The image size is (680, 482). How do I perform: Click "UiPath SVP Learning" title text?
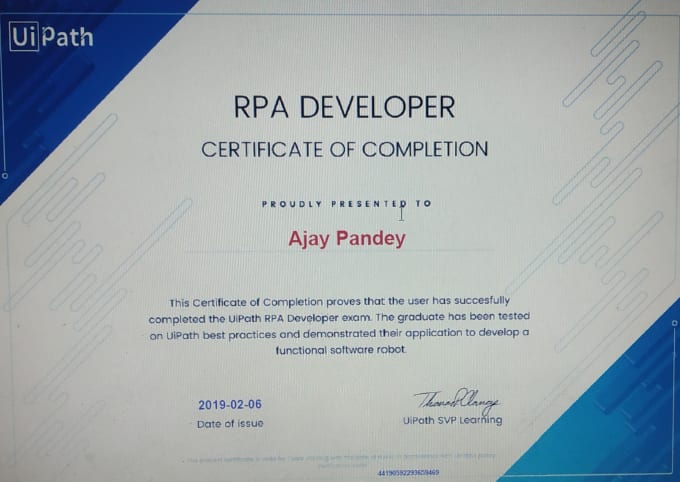(x=453, y=420)
